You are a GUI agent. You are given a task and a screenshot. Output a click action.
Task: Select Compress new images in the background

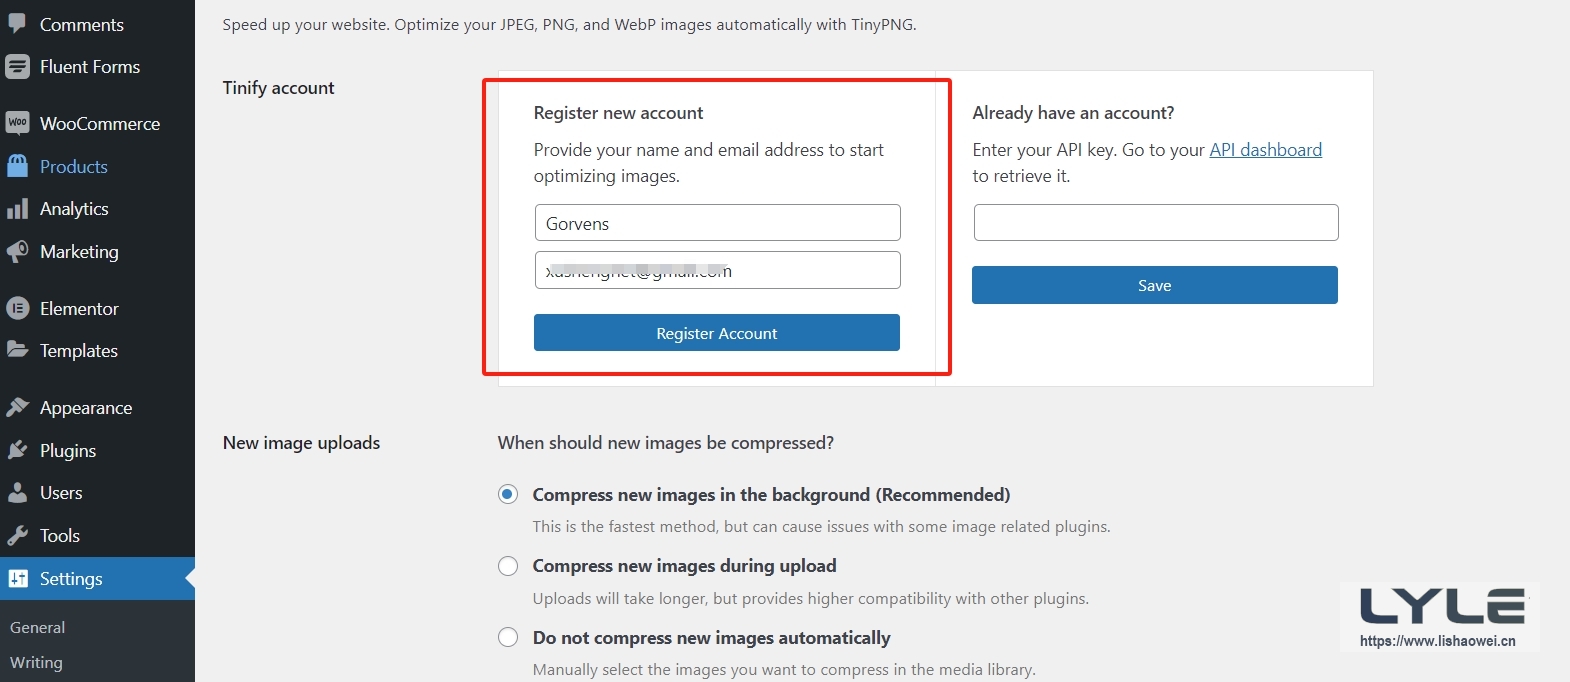coord(508,494)
